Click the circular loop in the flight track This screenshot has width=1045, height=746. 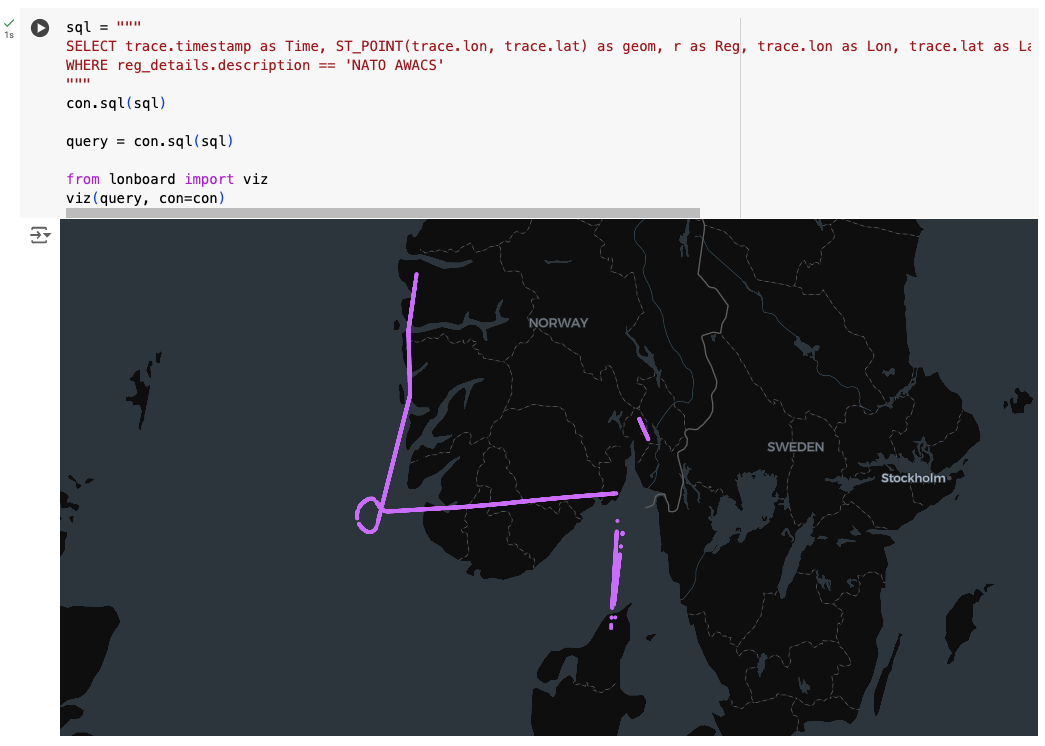tap(368, 515)
